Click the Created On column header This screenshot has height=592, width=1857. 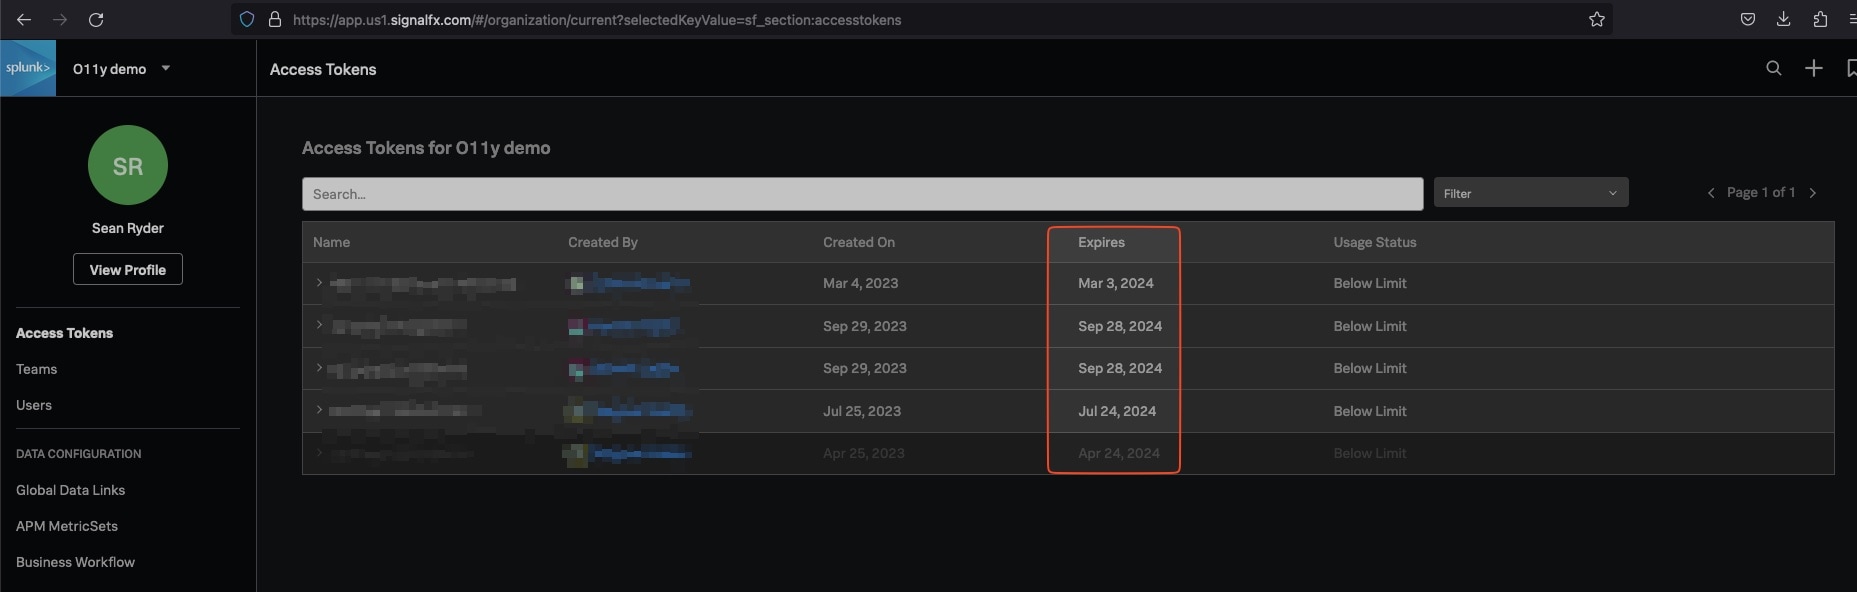pyautogui.click(x=859, y=242)
